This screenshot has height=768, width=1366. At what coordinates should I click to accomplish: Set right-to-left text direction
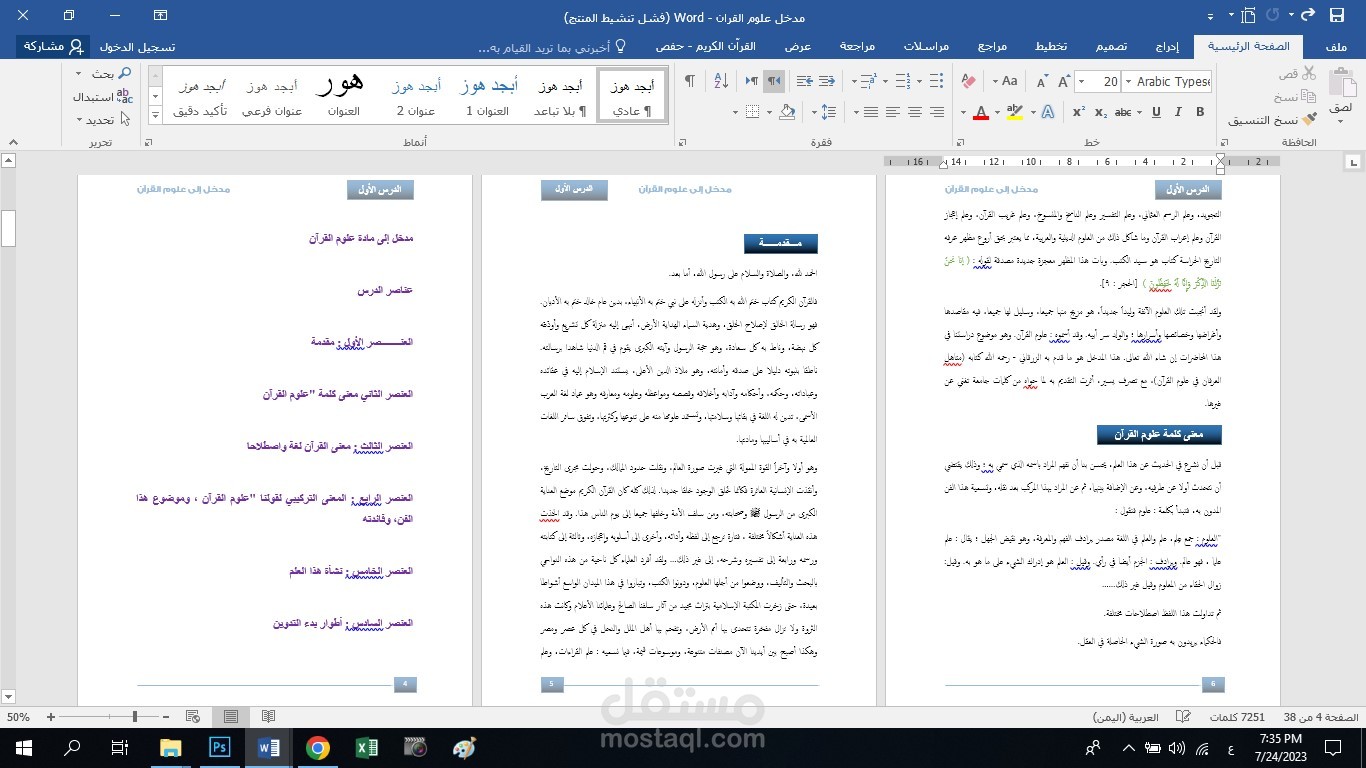click(774, 82)
